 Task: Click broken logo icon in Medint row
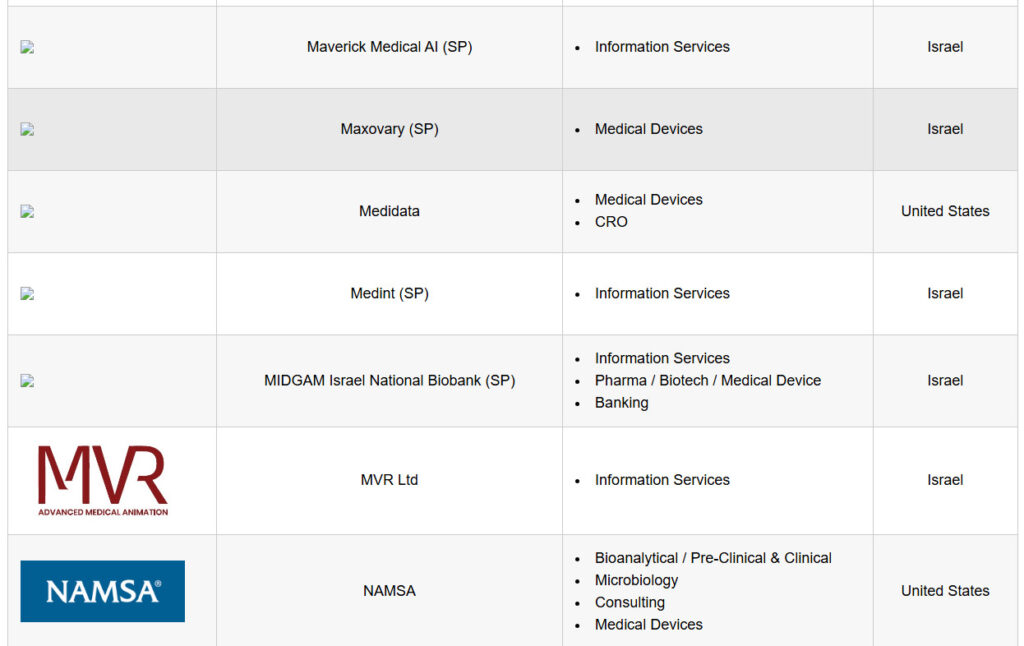(x=27, y=294)
